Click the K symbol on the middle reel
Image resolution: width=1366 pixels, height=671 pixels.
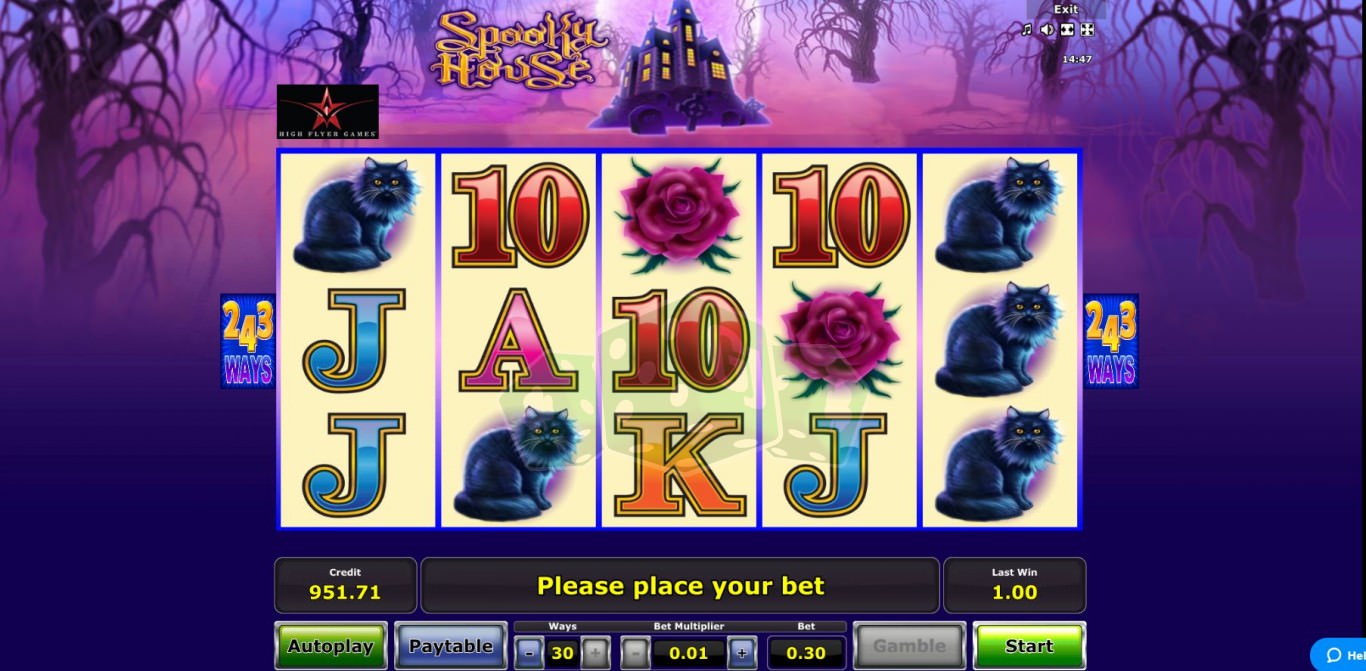(679, 465)
